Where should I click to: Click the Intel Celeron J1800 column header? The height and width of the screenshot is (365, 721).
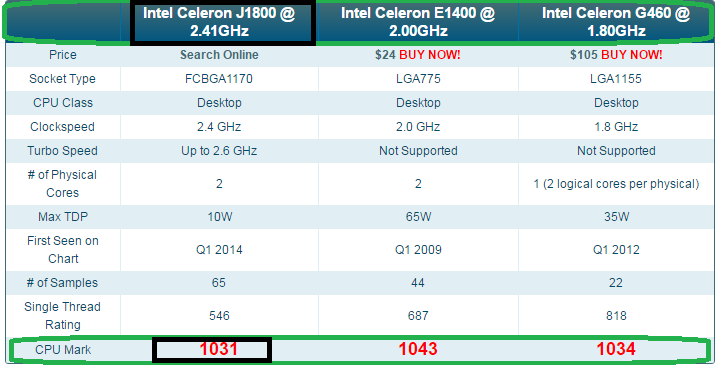[219, 22]
